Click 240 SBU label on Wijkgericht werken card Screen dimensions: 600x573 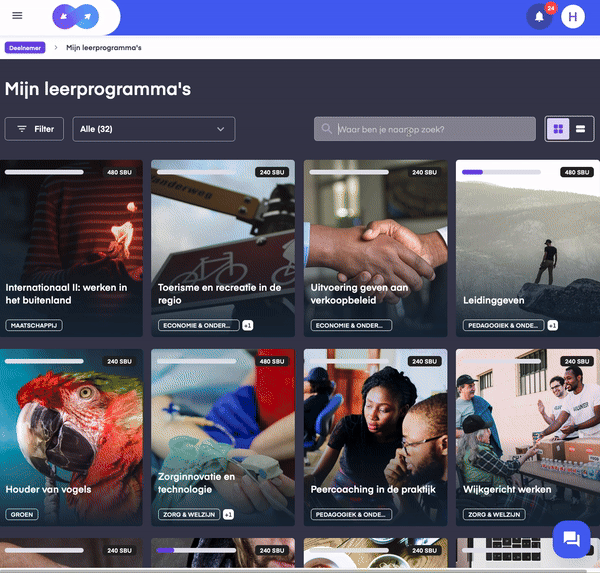(577, 361)
